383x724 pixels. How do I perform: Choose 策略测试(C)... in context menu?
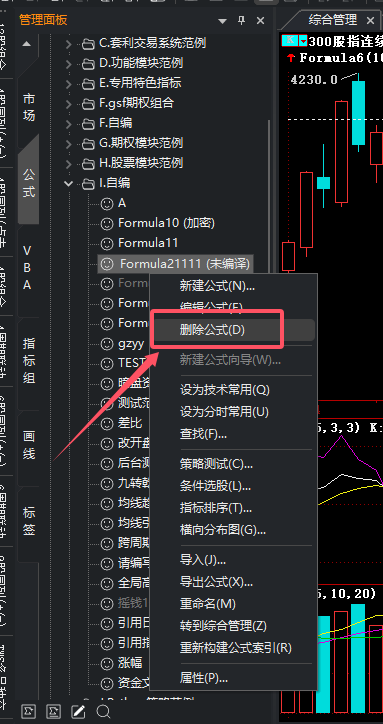[234, 464]
